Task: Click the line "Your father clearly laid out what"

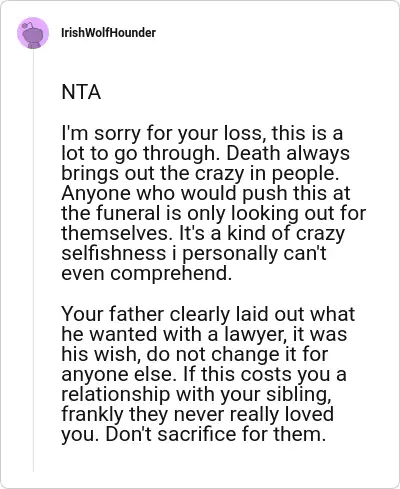Action: click(208, 314)
